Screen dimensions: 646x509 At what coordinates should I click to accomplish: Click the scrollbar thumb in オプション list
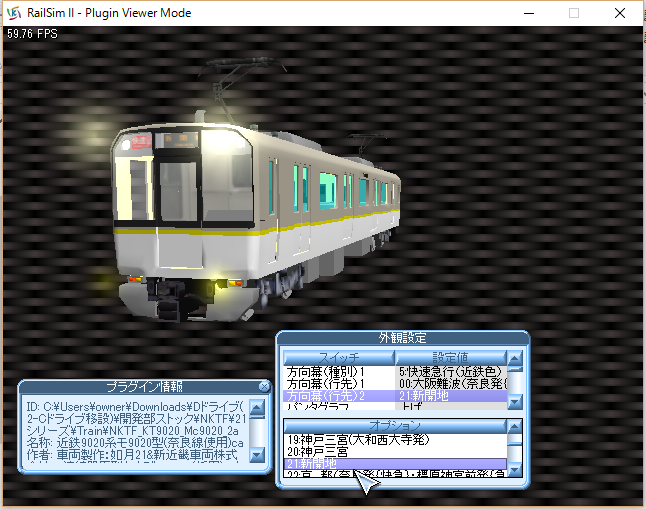[x=515, y=444]
